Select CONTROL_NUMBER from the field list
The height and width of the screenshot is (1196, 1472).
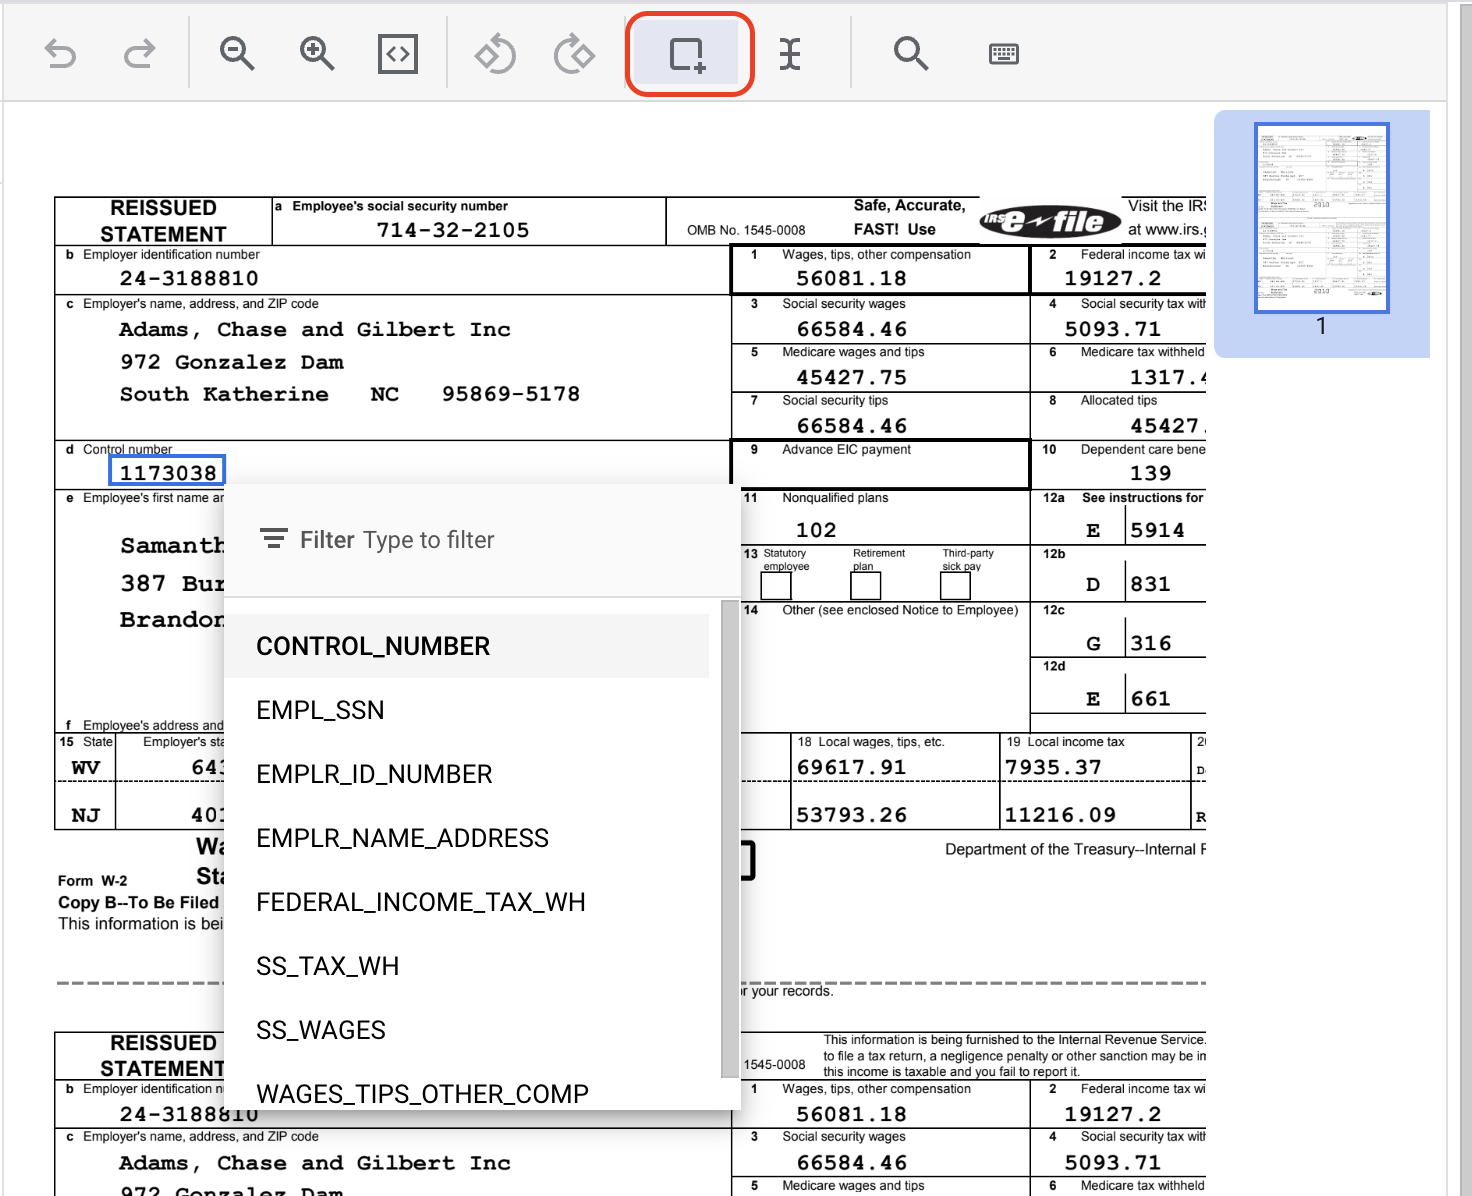(373, 646)
